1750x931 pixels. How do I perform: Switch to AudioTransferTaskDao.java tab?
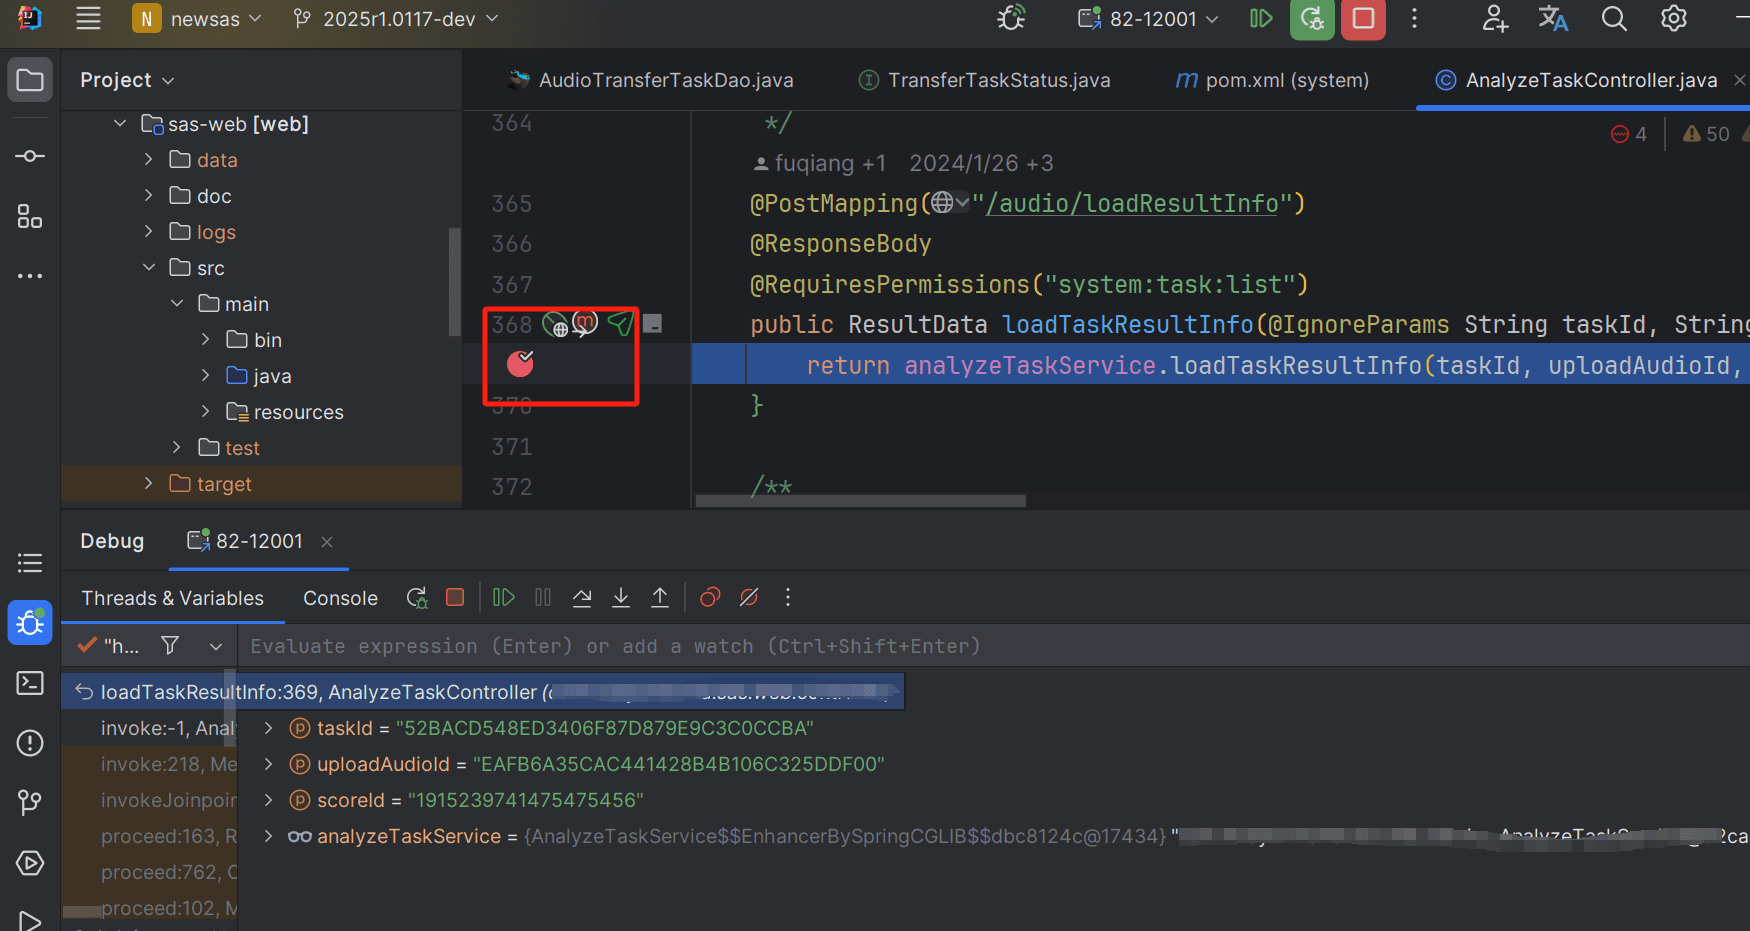pyautogui.click(x=651, y=80)
